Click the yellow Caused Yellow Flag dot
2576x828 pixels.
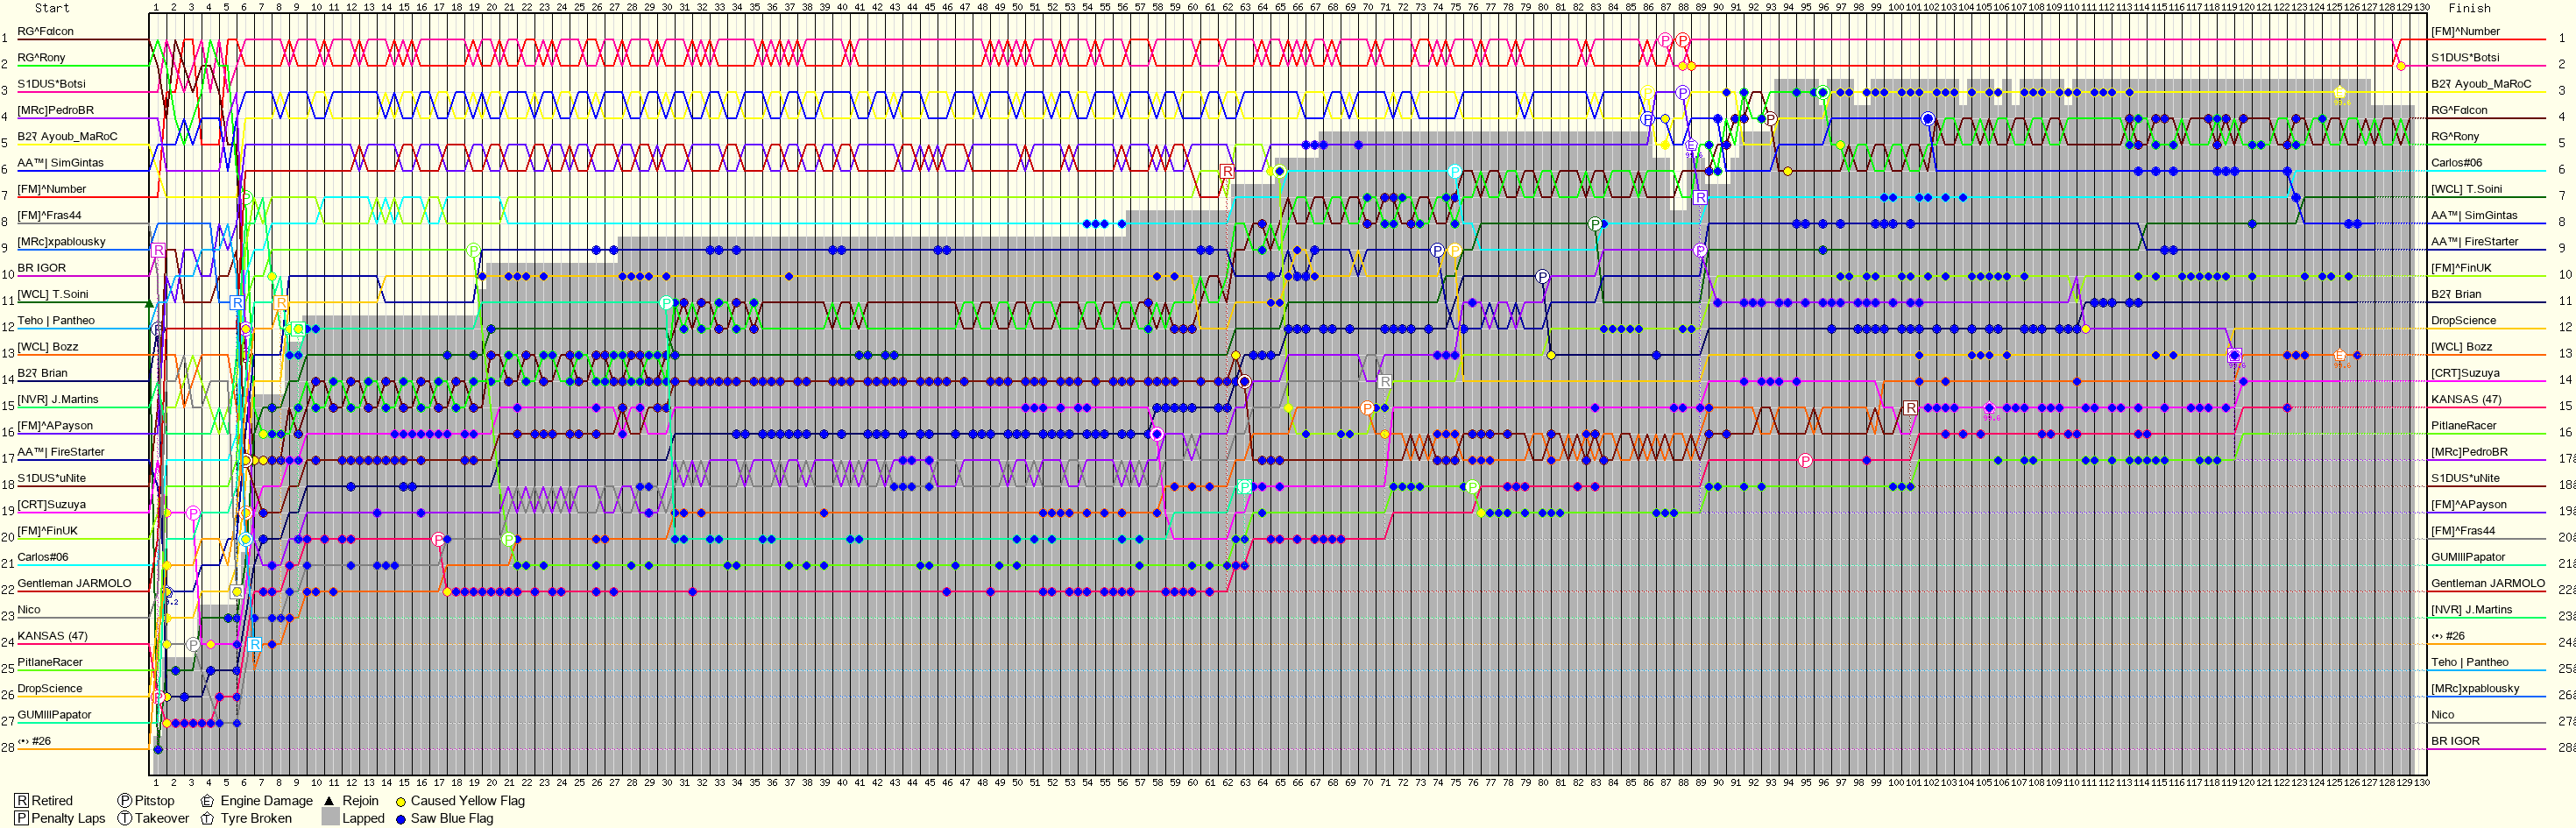pyautogui.click(x=401, y=802)
